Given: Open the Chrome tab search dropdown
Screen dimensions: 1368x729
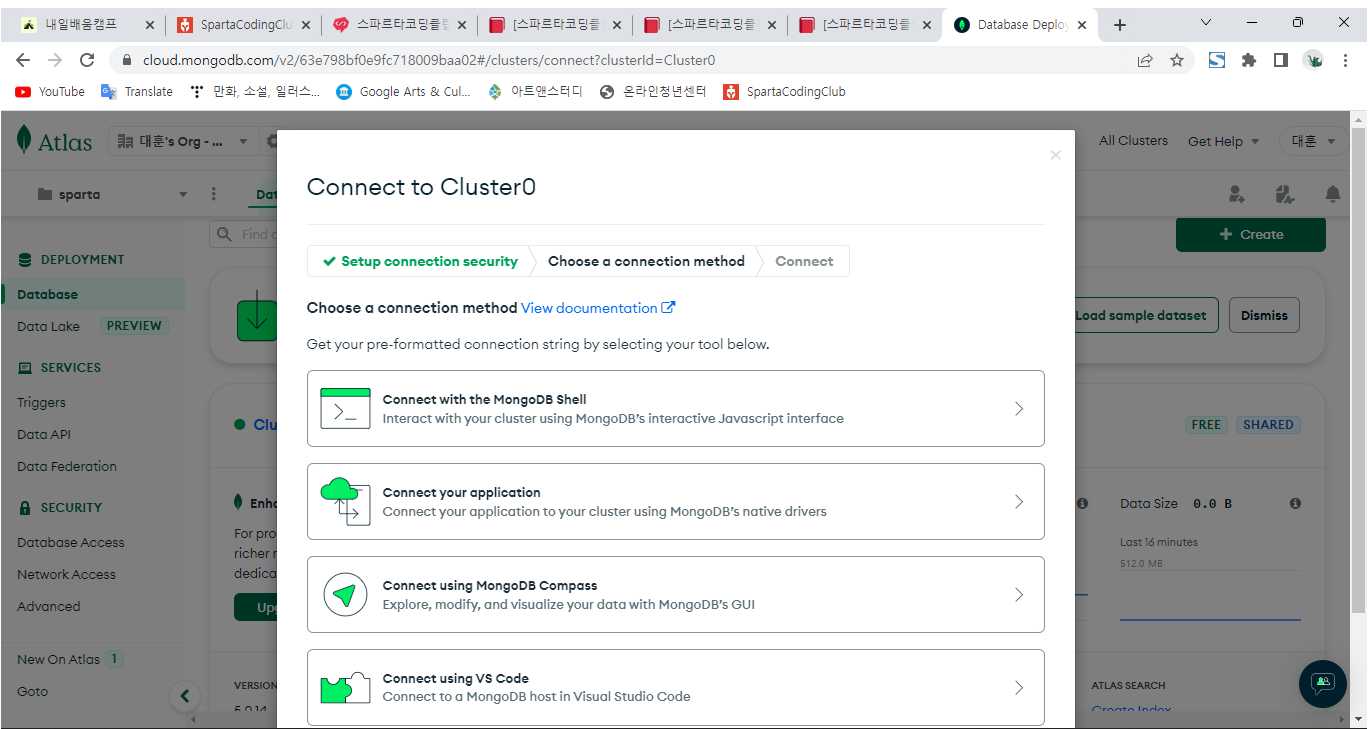Looking at the screenshot, I should [x=1205, y=23].
